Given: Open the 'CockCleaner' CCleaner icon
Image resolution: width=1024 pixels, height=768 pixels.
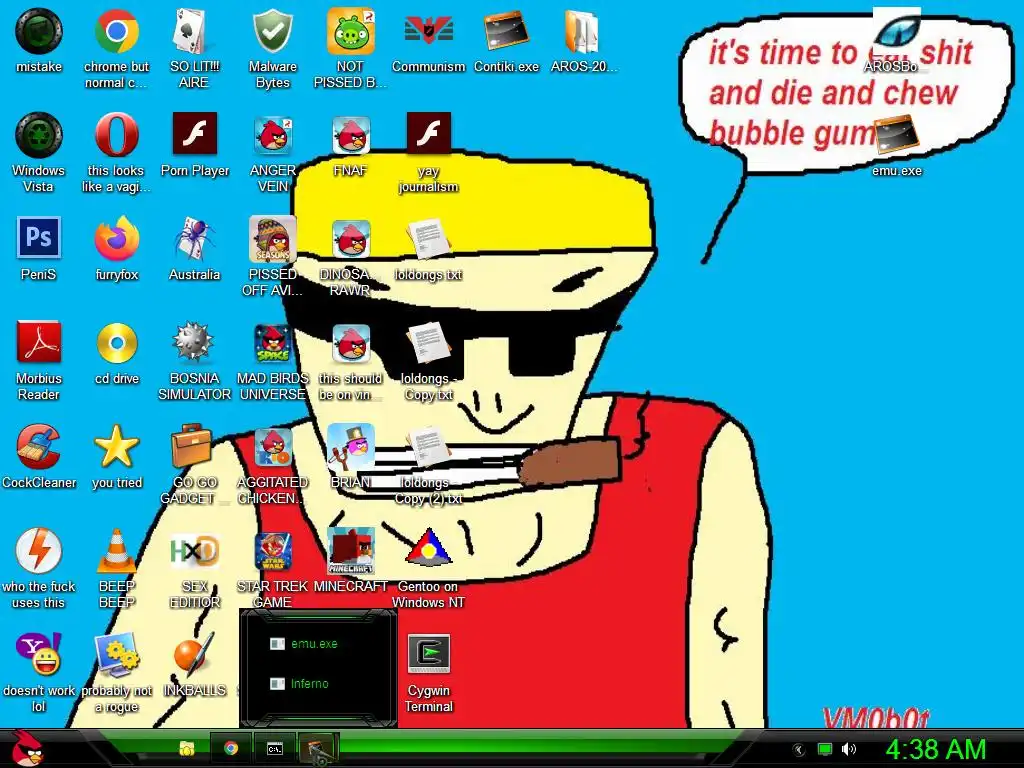Looking at the screenshot, I should point(39,447).
